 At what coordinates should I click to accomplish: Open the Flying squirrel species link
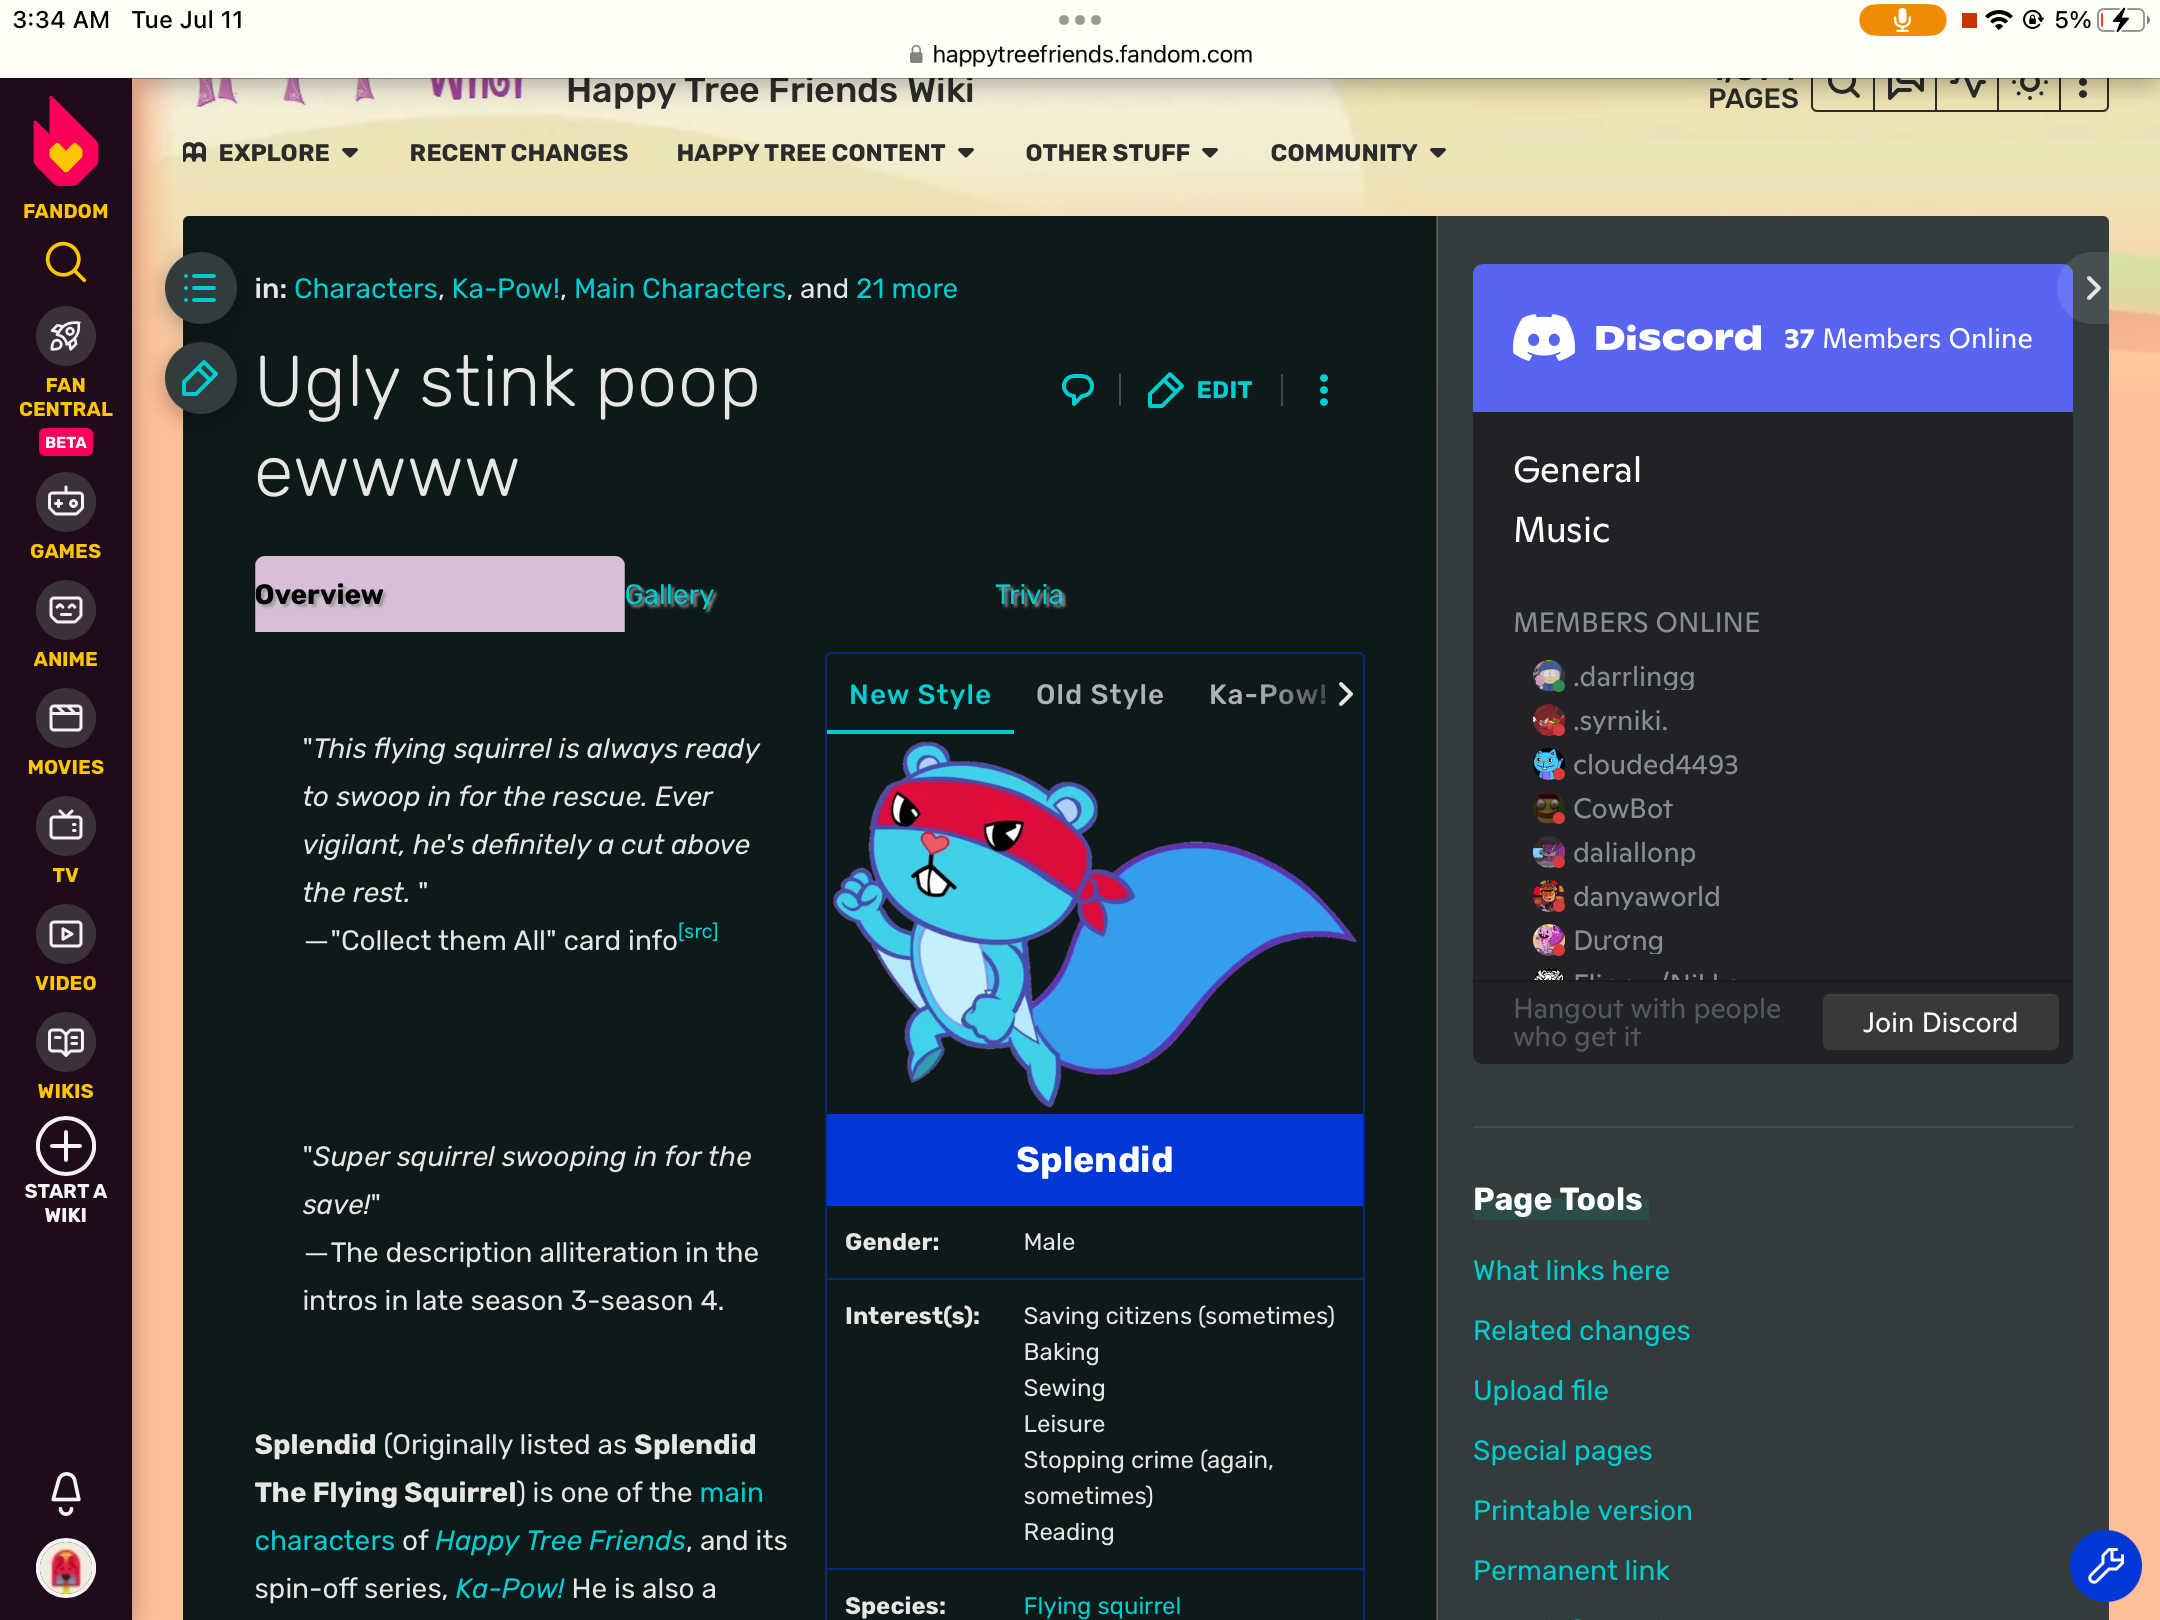pos(1102,1605)
